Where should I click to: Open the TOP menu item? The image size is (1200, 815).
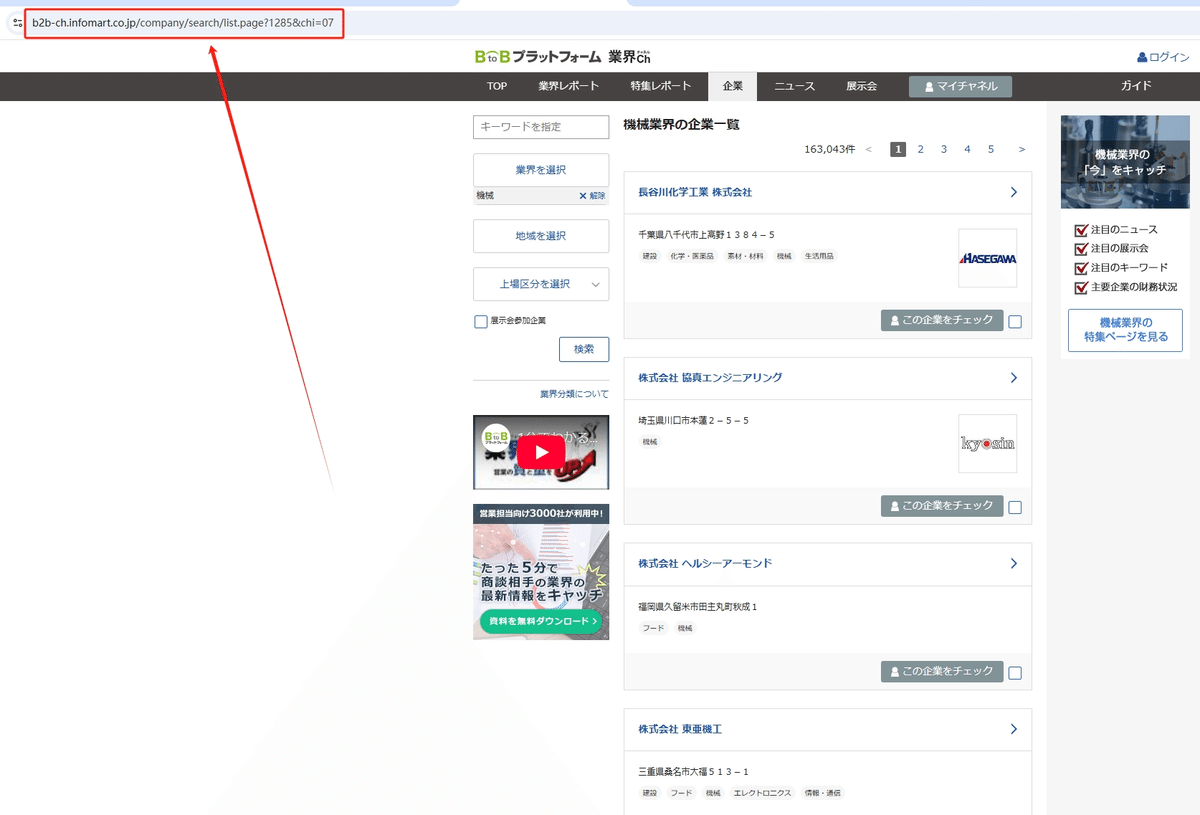(x=497, y=86)
